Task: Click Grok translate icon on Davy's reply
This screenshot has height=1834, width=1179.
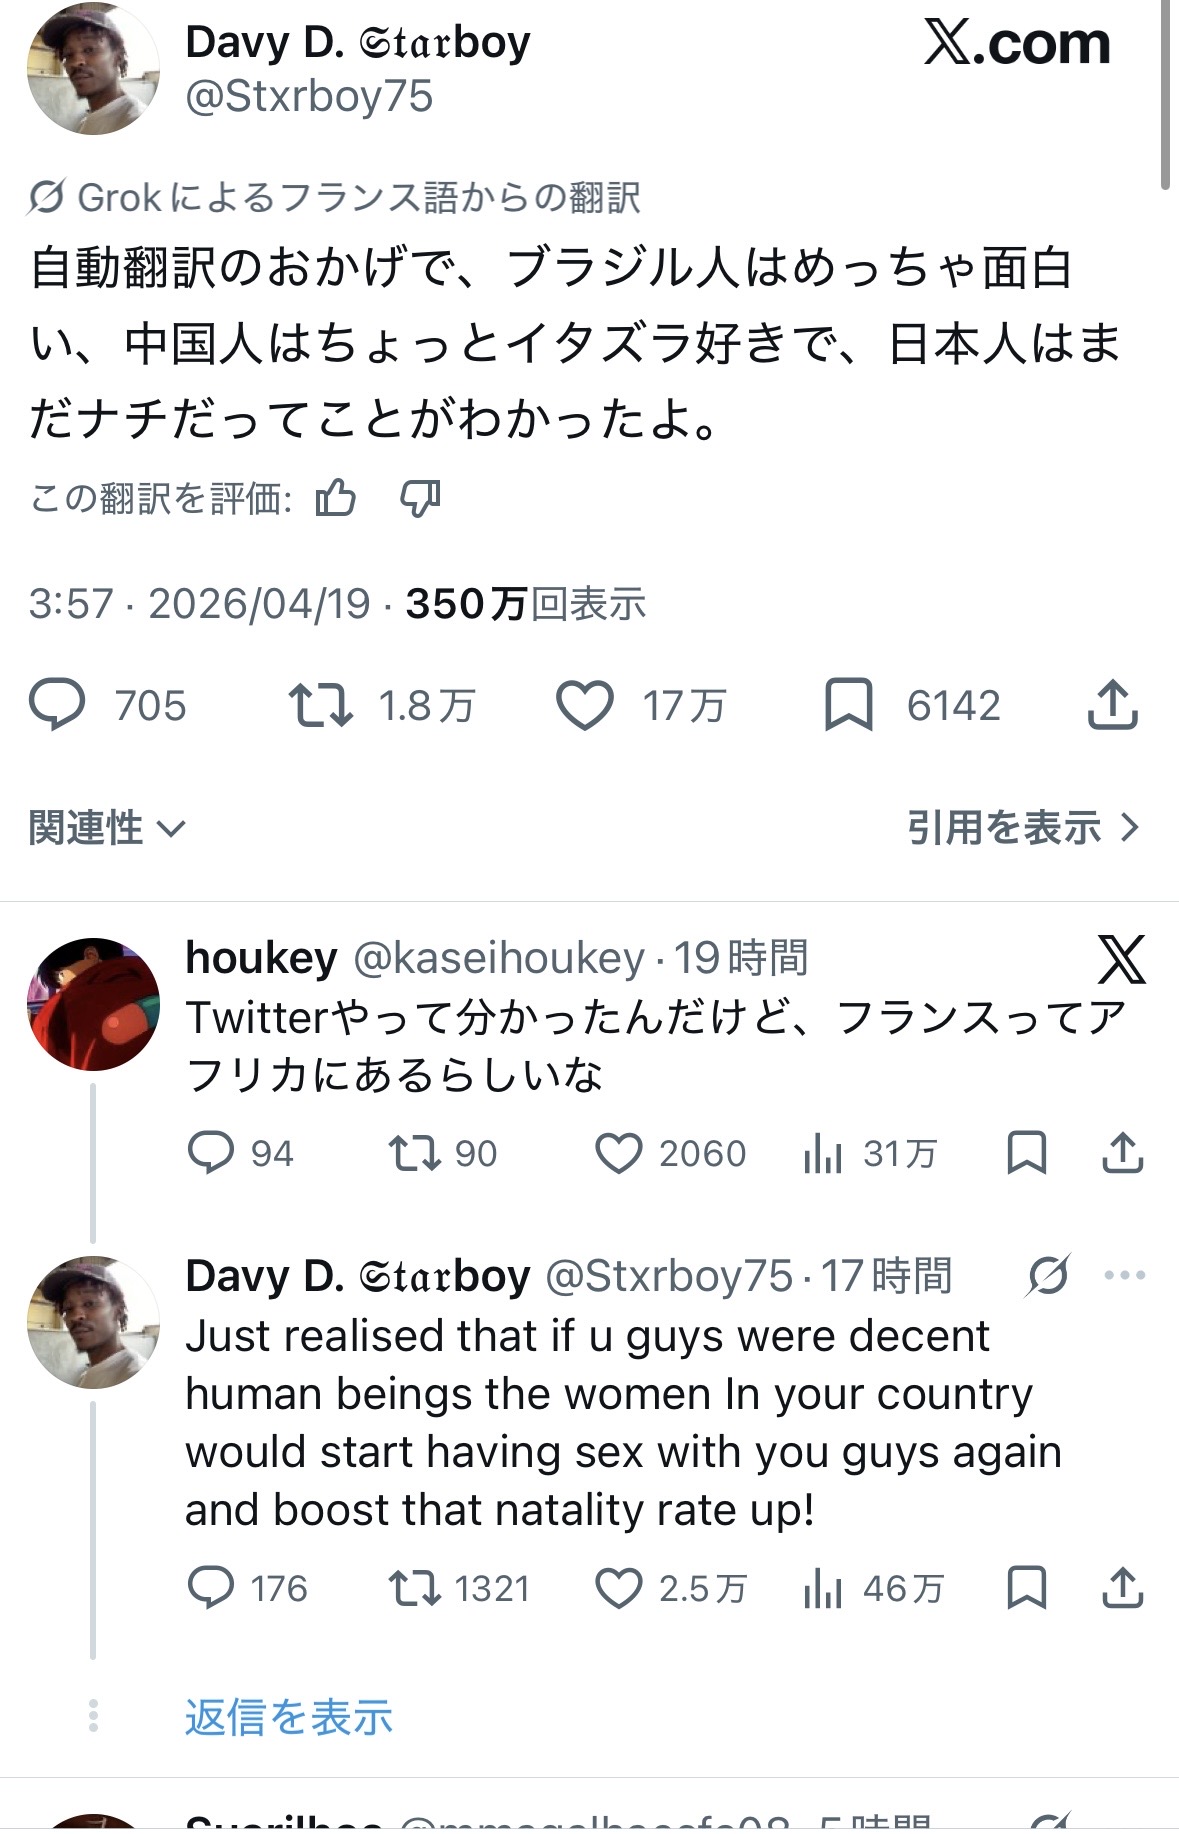Action: (x=1048, y=1275)
